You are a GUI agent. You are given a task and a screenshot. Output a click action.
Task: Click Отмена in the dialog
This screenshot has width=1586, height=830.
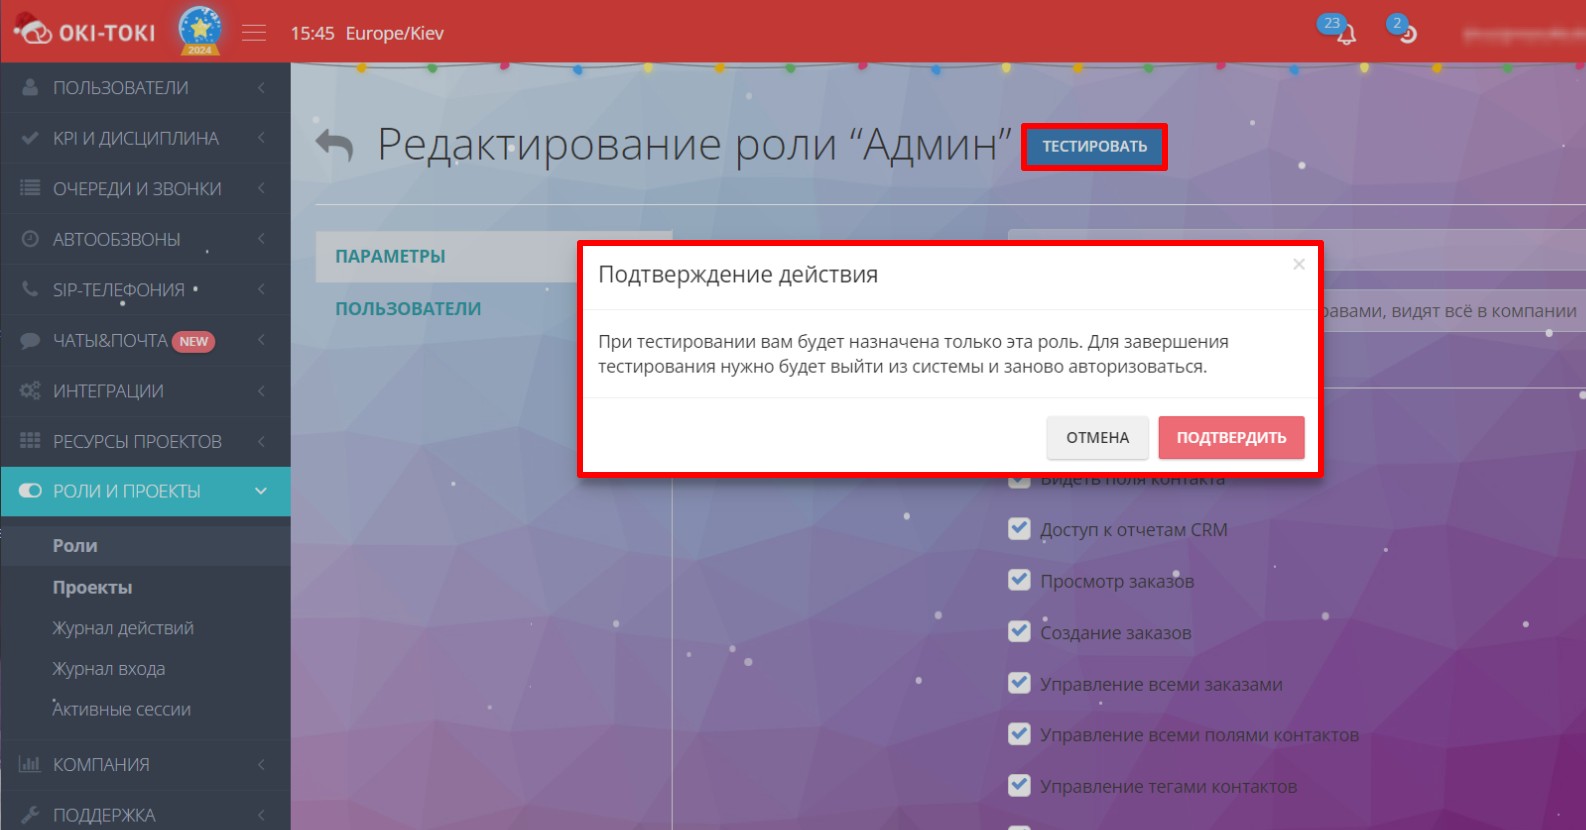pos(1097,437)
